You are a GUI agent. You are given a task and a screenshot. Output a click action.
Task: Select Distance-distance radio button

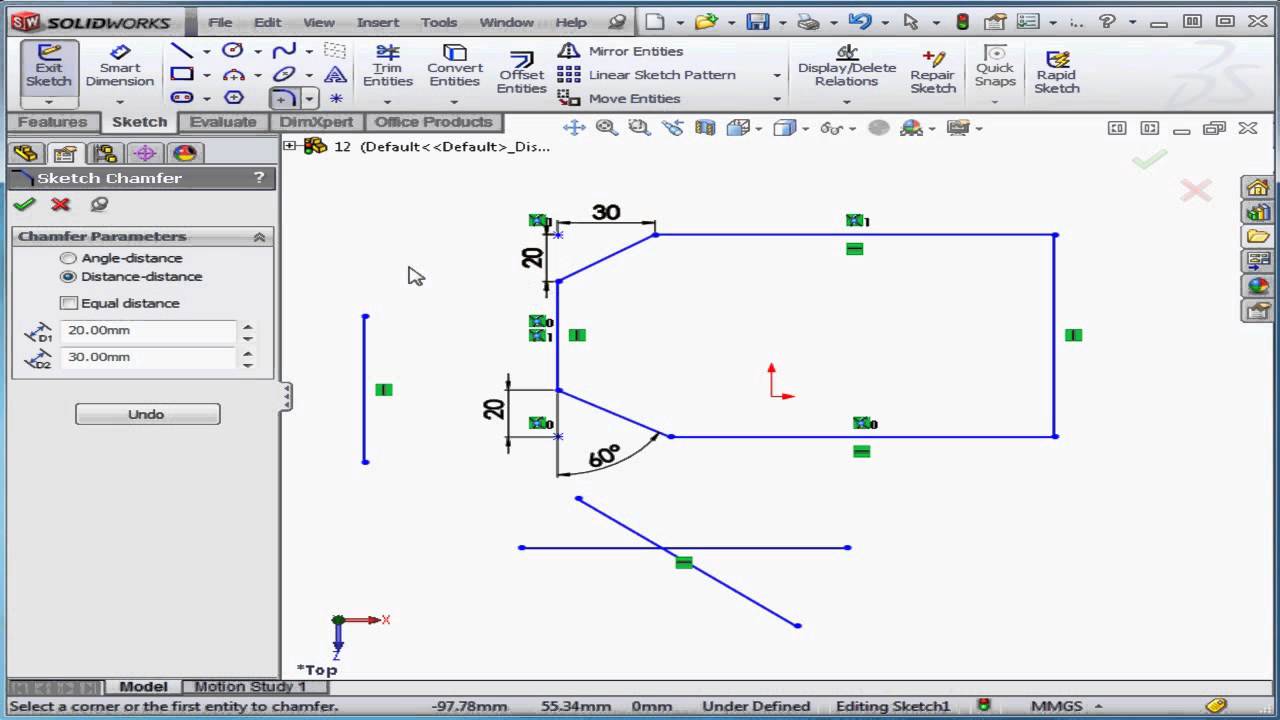[x=68, y=277]
